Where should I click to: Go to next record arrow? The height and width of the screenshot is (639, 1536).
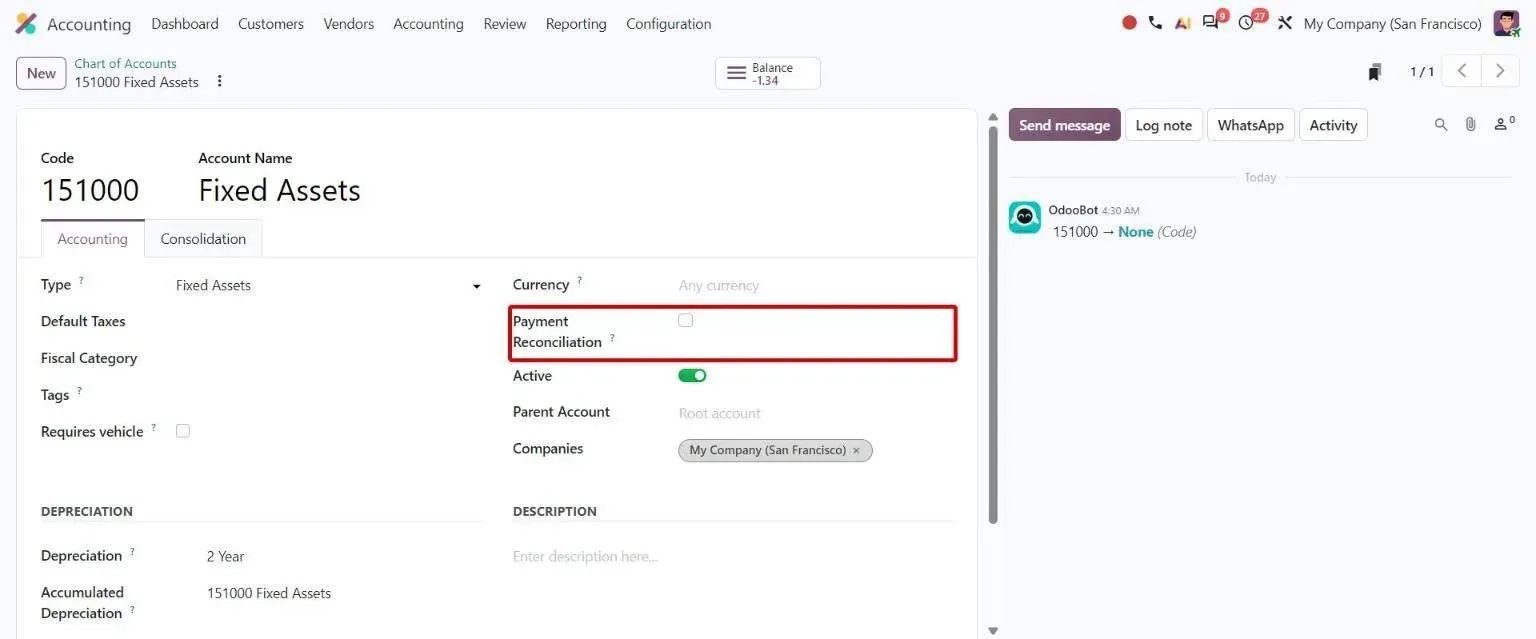[x=1499, y=71]
